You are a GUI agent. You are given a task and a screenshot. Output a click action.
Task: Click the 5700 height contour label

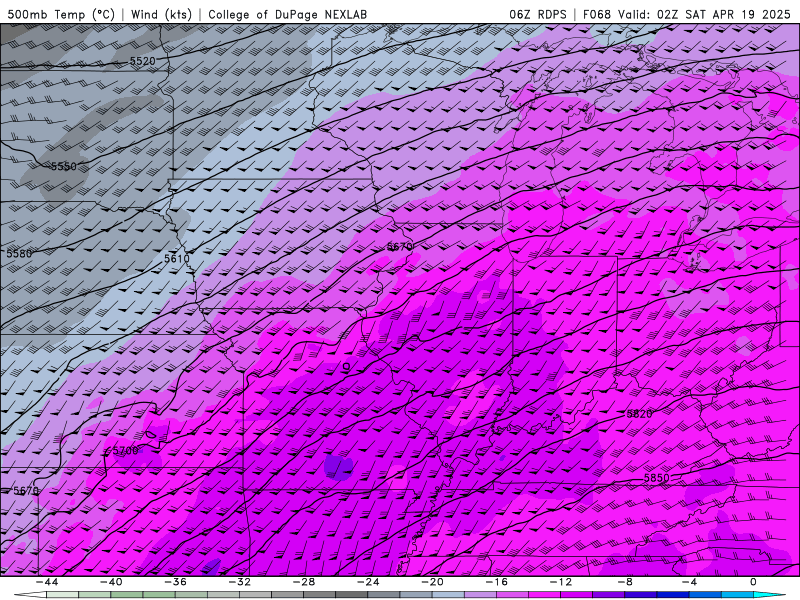[125, 451]
